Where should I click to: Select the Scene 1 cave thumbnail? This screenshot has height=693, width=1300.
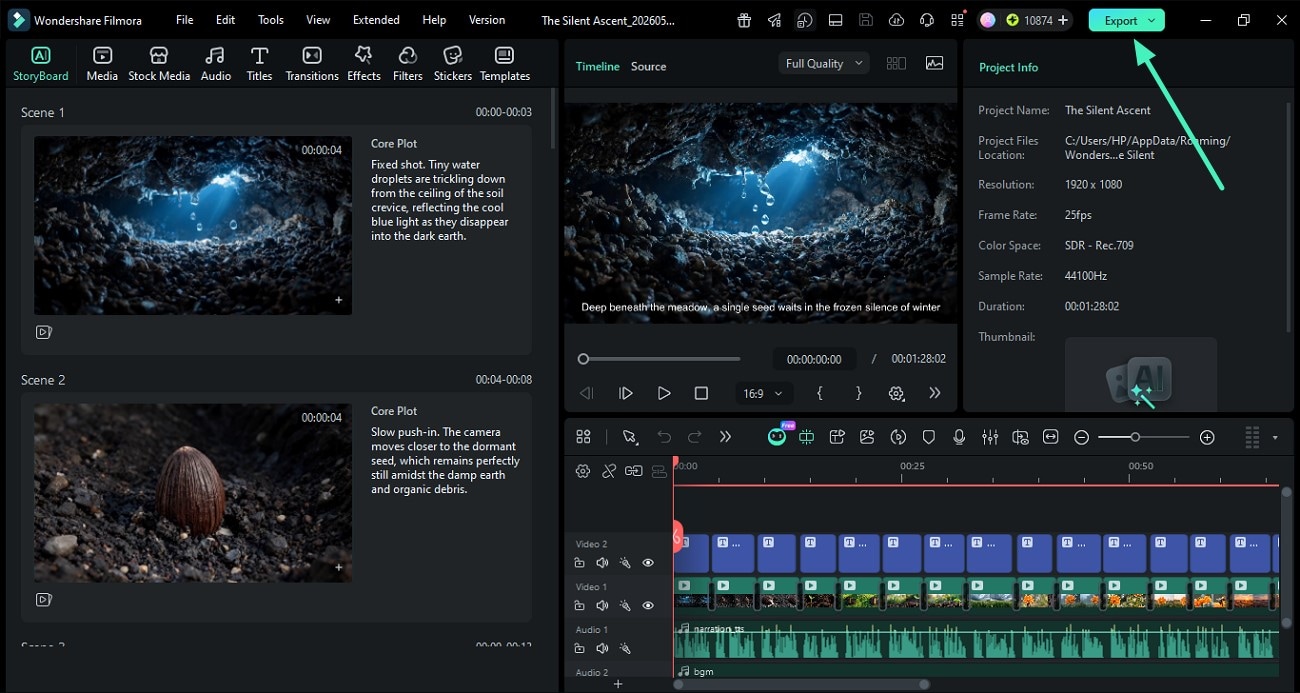193,225
